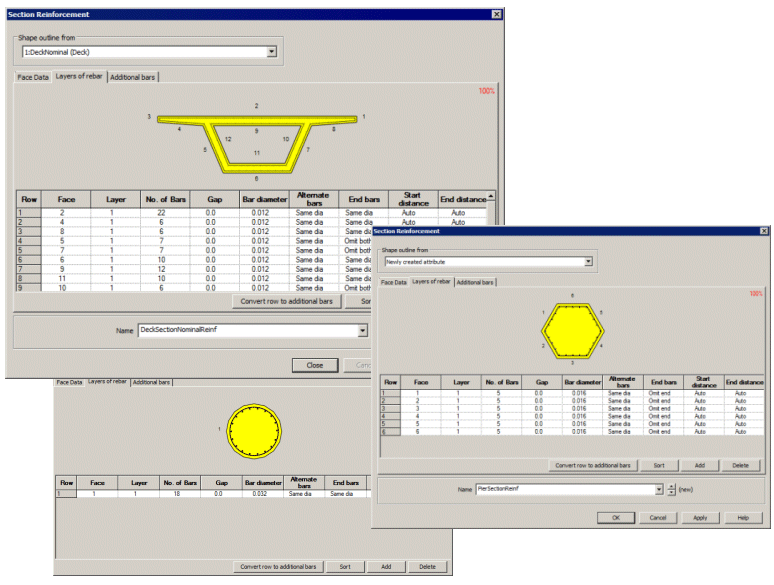Expand the 'Newly created attribute' shape outline dropdown
774x585 pixels.
pyautogui.click(x=588, y=261)
